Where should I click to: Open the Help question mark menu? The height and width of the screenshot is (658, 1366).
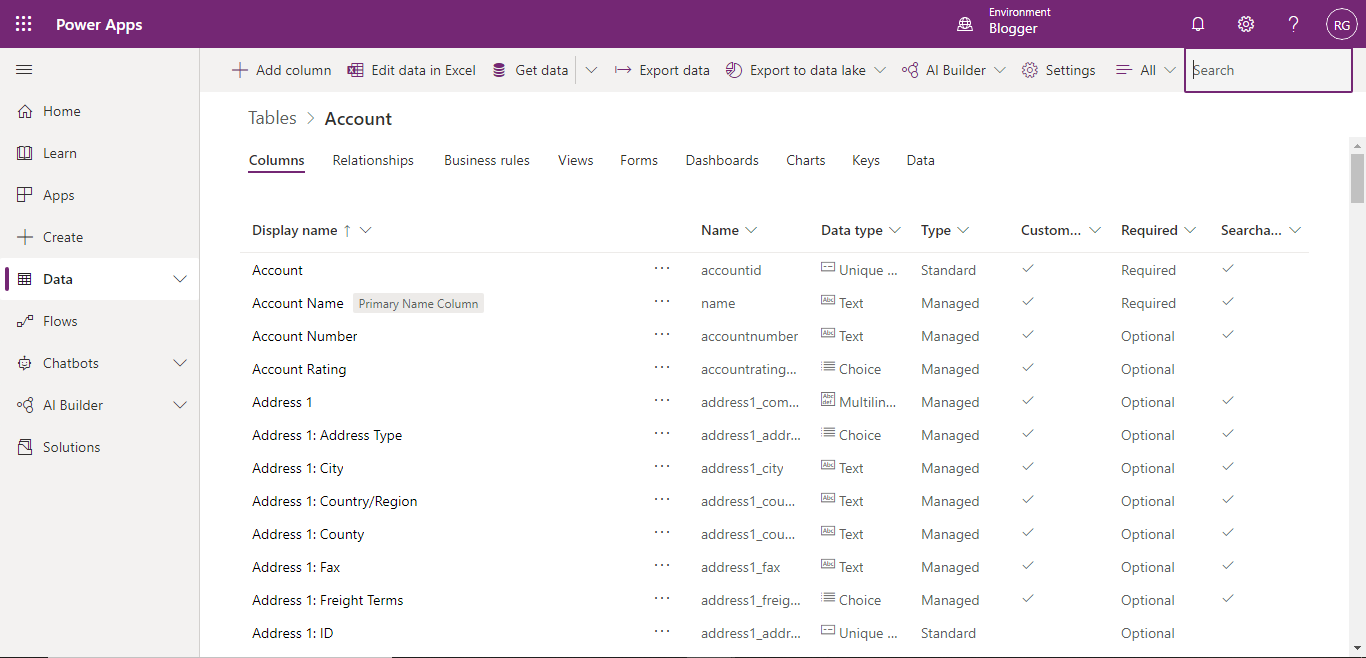pyautogui.click(x=1293, y=24)
